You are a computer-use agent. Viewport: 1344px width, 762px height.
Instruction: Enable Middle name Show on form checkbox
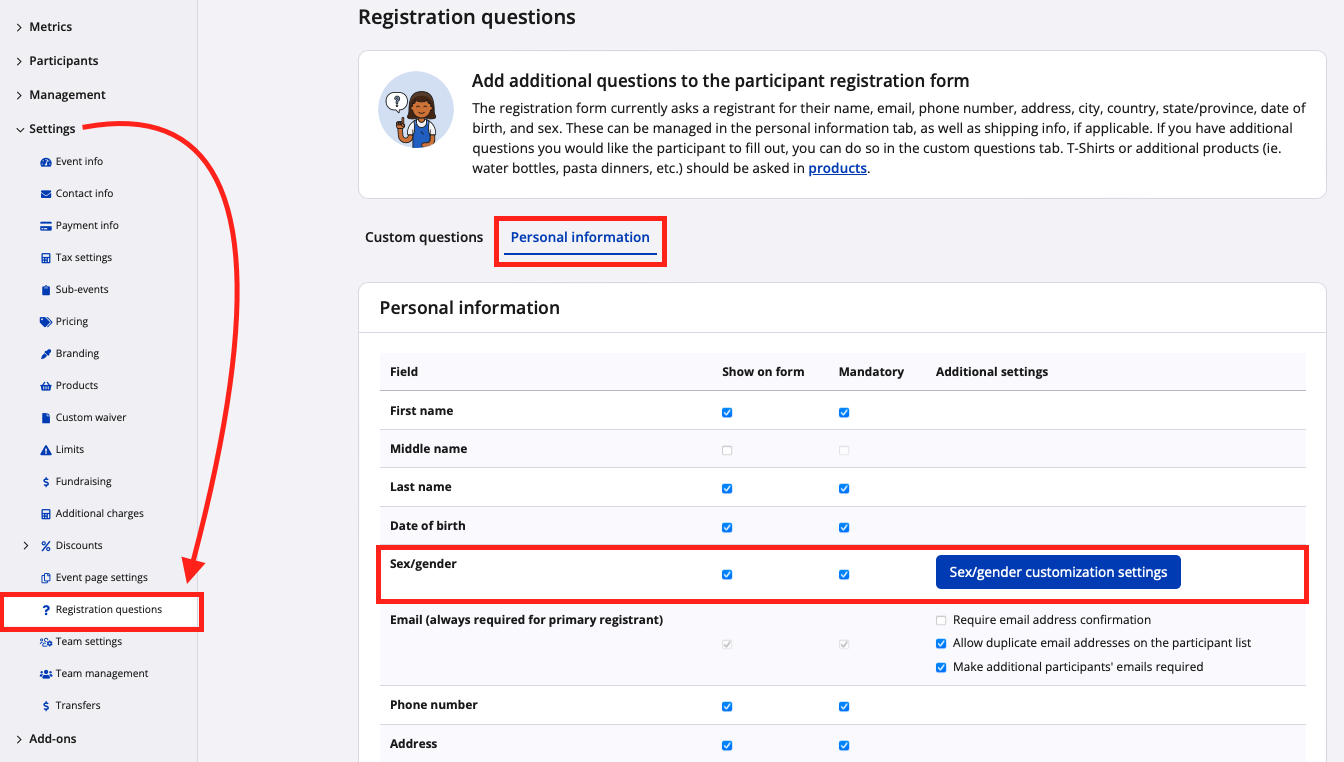(x=727, y=451)
